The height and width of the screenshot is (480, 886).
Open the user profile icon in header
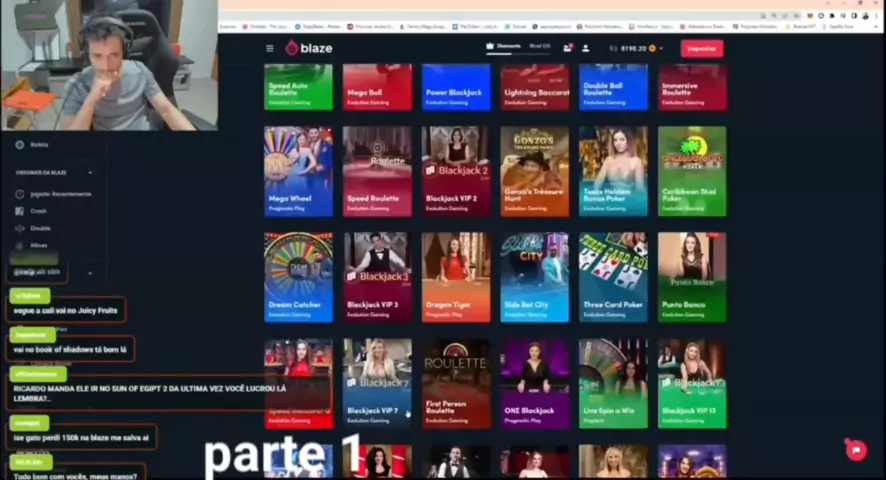click(586, 48)
